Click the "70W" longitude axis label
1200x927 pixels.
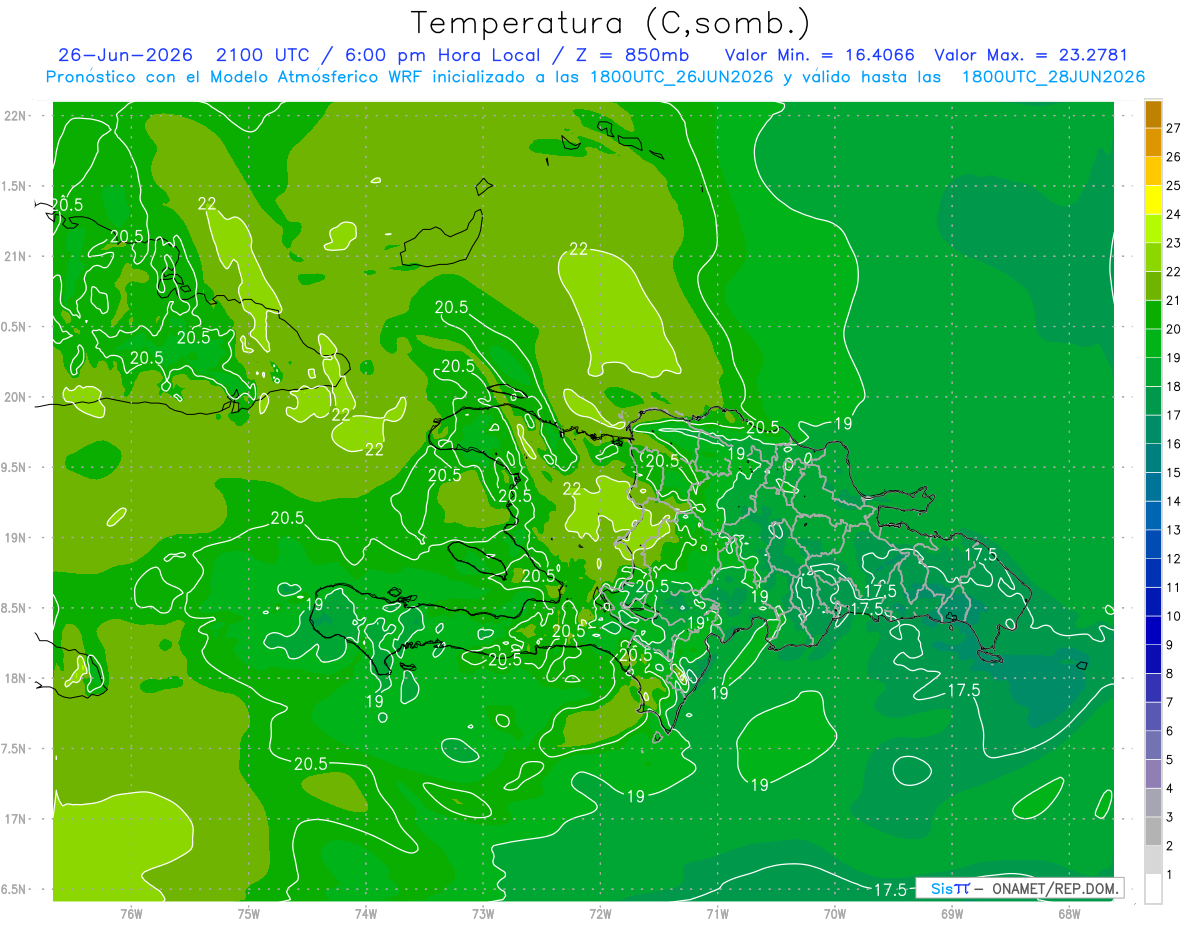pyautogui.click(x=835, y=913)
